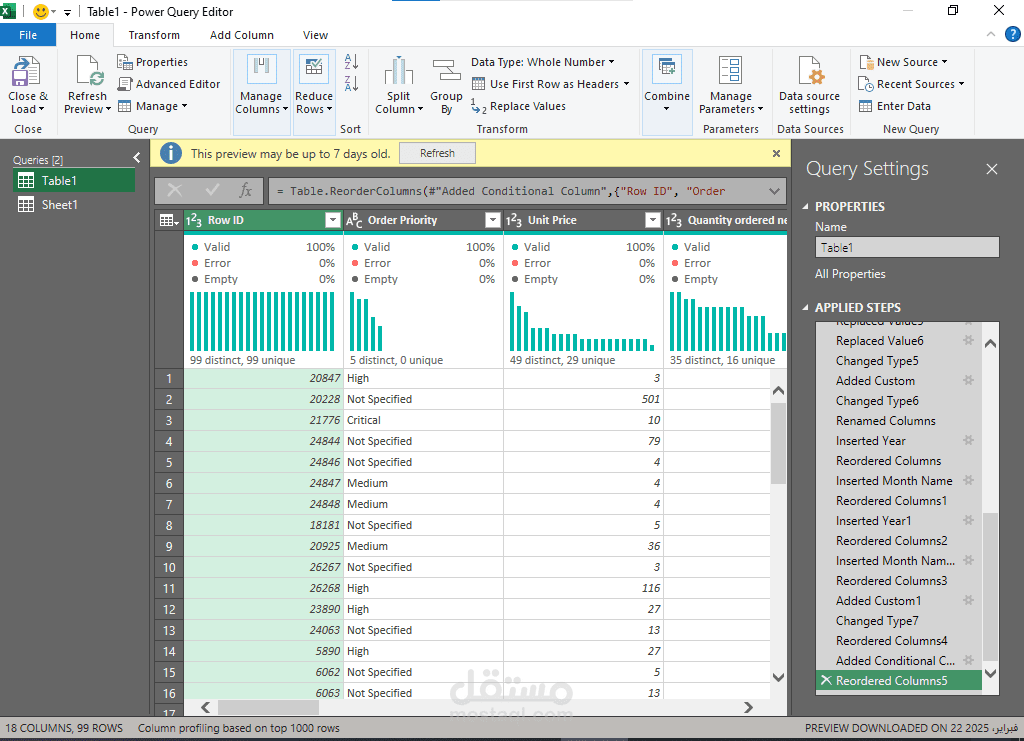
Task: Open gear settings for Inserted Month Name step
Action: [x=968, y=480]
